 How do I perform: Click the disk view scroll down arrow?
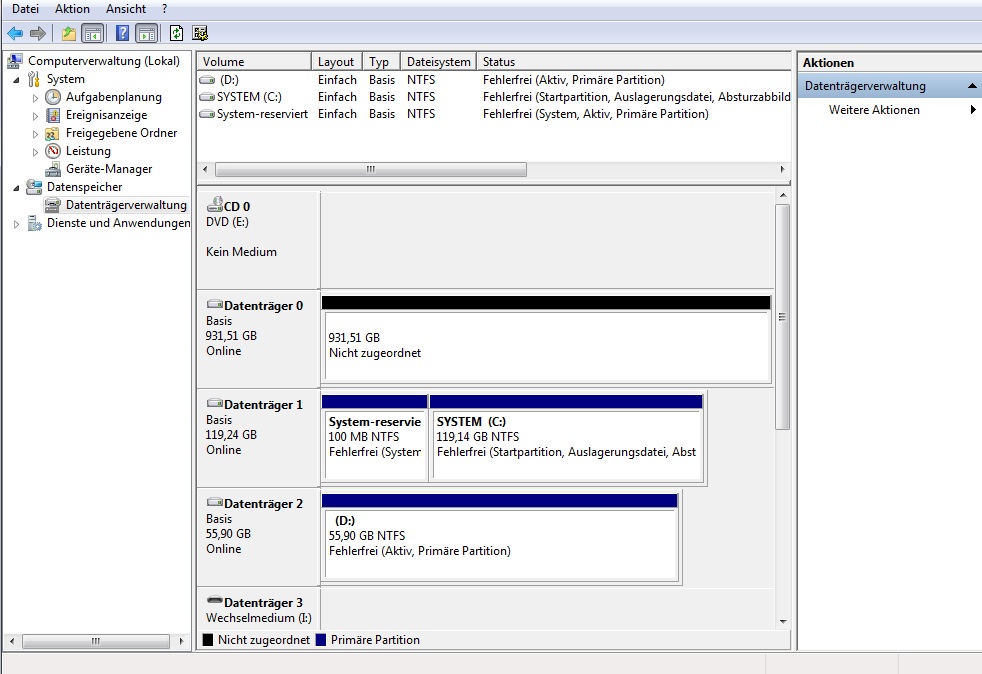click(783, 621)
